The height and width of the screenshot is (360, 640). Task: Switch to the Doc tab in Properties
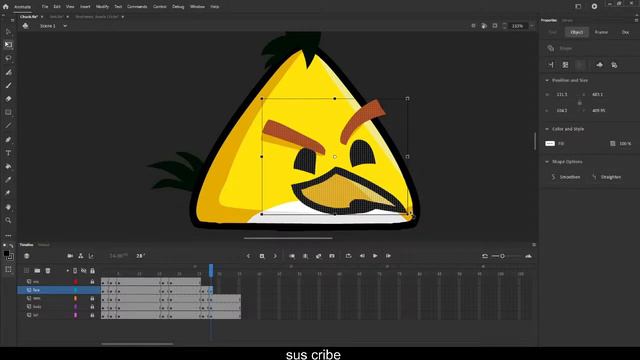(x=625, y=32)
